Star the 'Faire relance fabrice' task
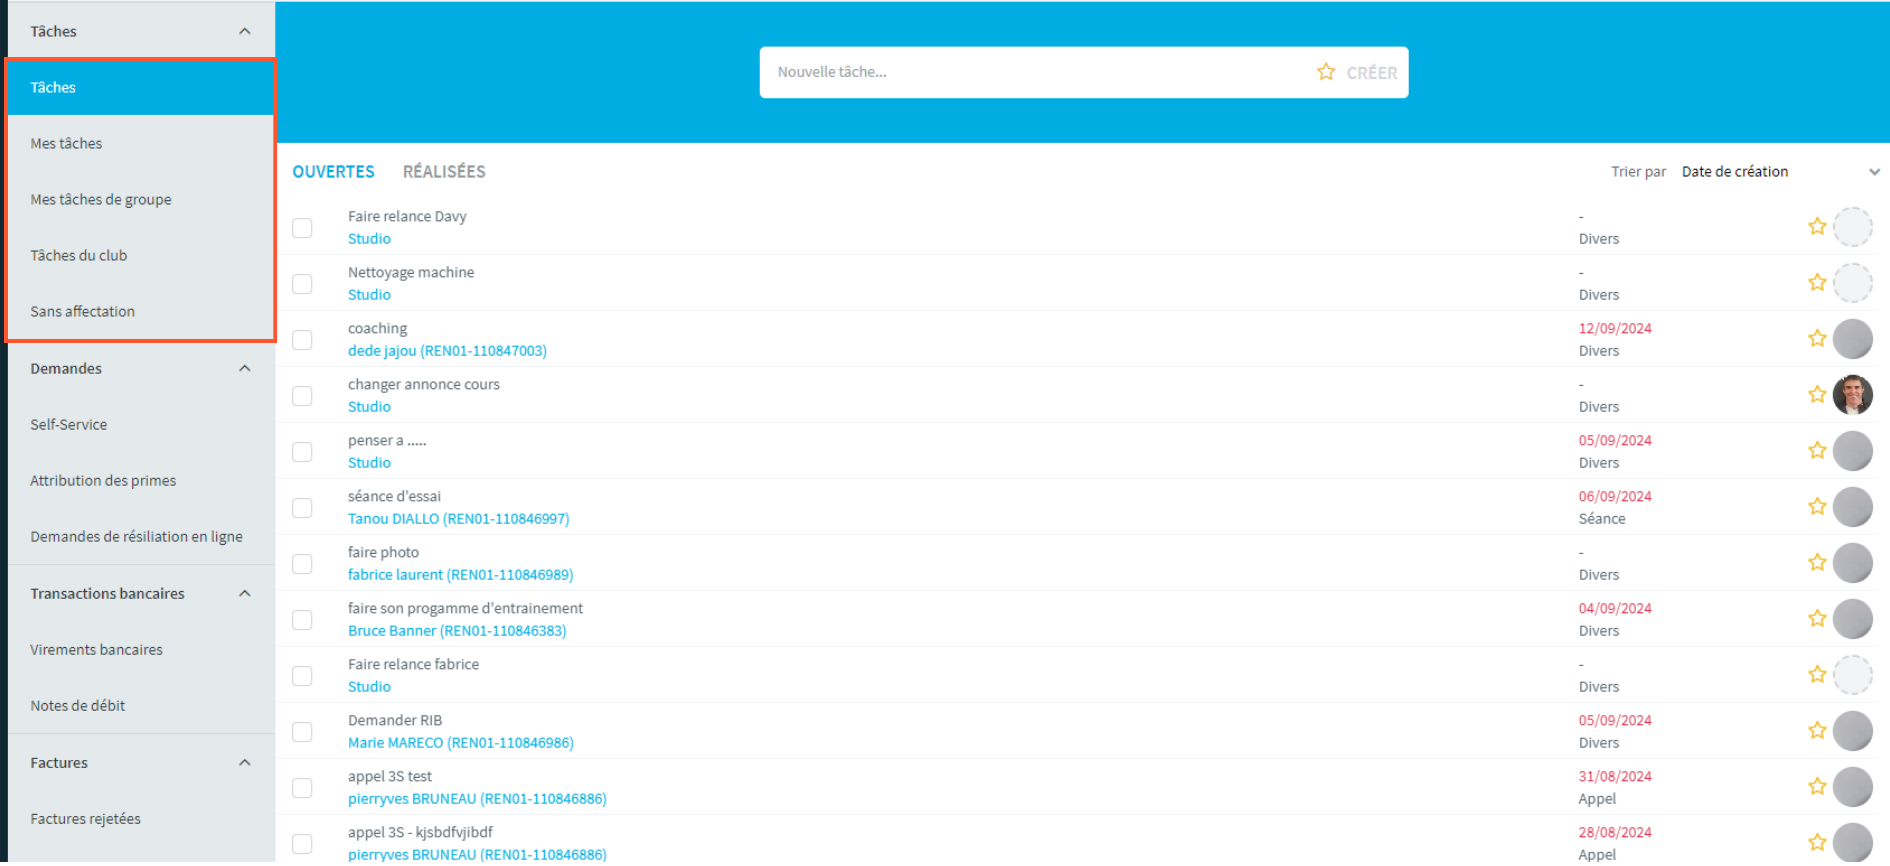Viewport: 1890px width, 866px height. pos(1817,675)
